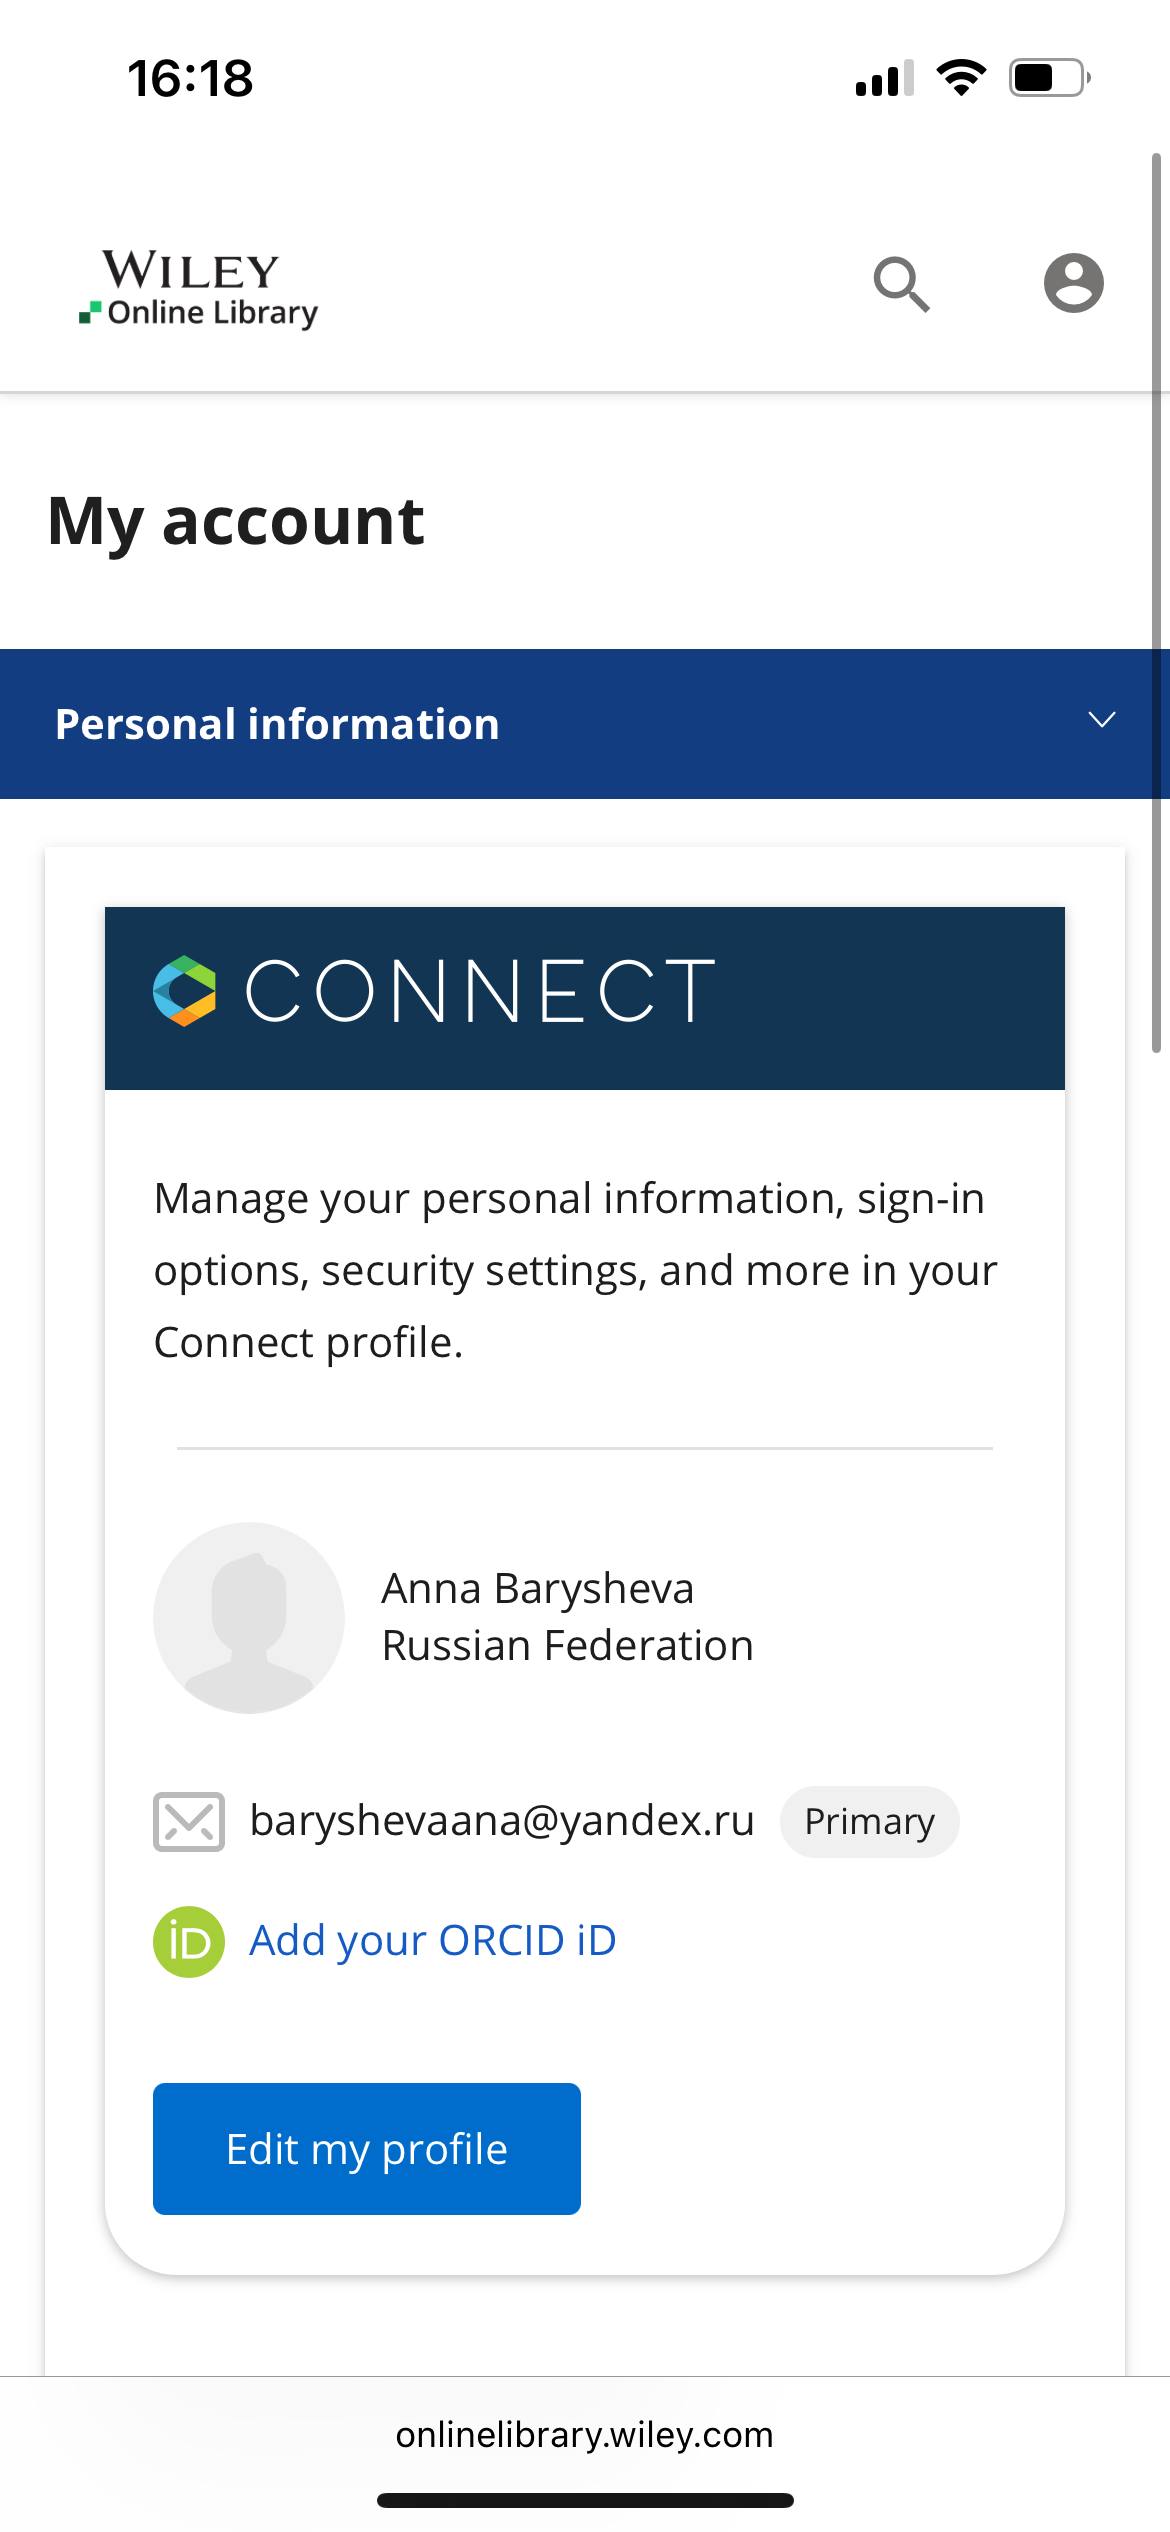The image size is (1170, 2532).
Task: Tap the Anna Barysheva name text
Action: click(537, 1588)
